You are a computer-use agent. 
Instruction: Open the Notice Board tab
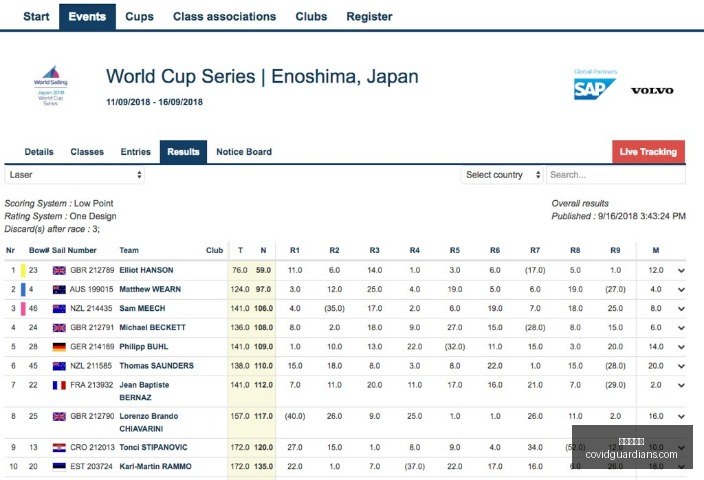pyautogui.click(x=244, y=152)
